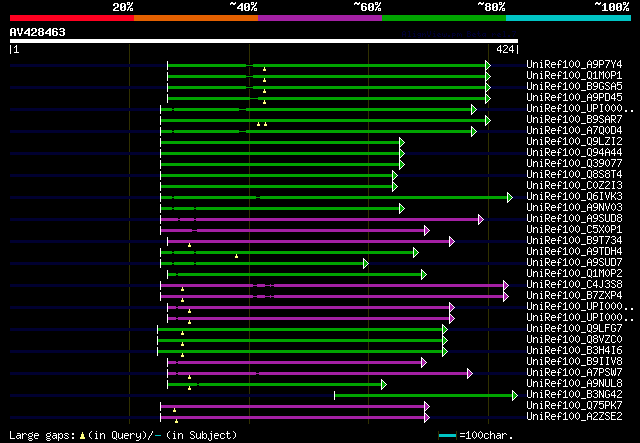Viewport: 640px width, 443px height.
Task: Click the purple arrowhead ending the A9SUD8 alignment
Action: click(481, 220)
